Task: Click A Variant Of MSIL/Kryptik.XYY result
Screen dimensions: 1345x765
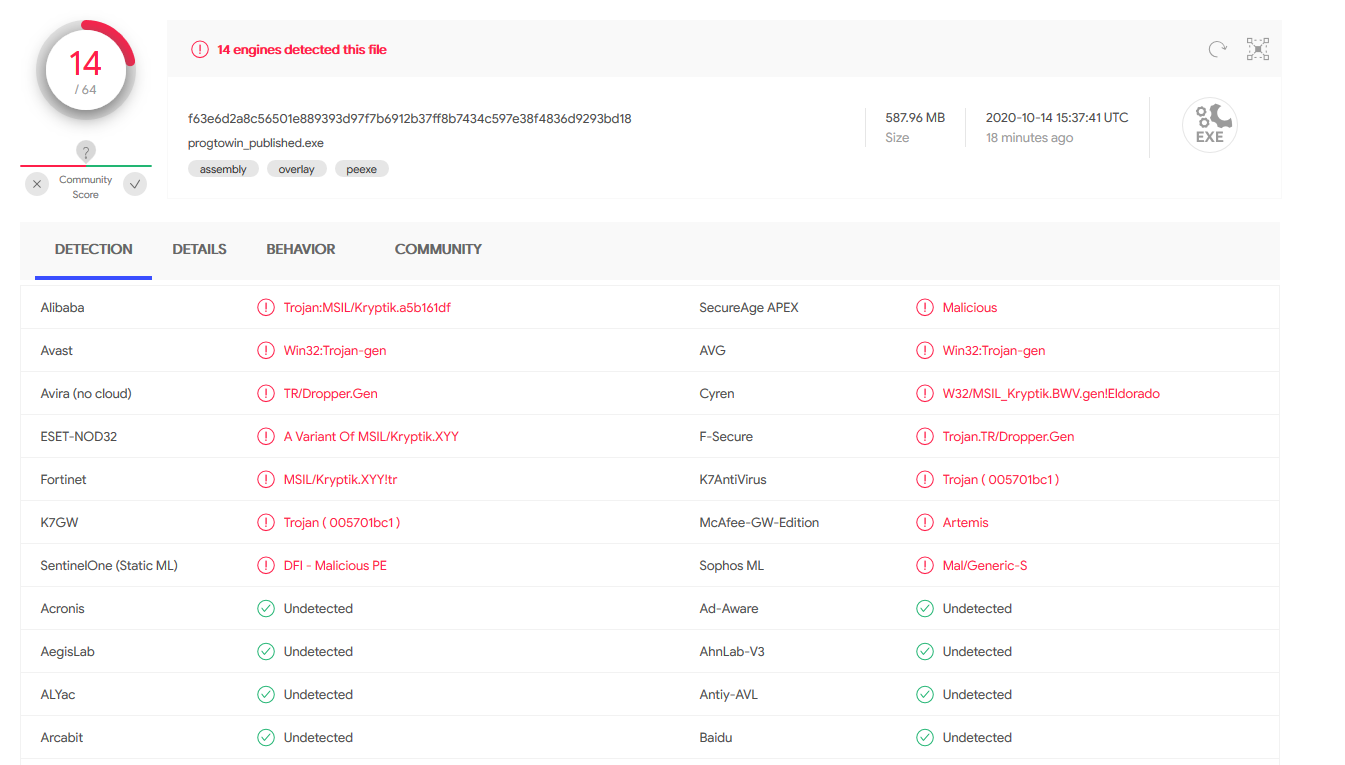Action: pyautogui.click(x=371, y=437)
